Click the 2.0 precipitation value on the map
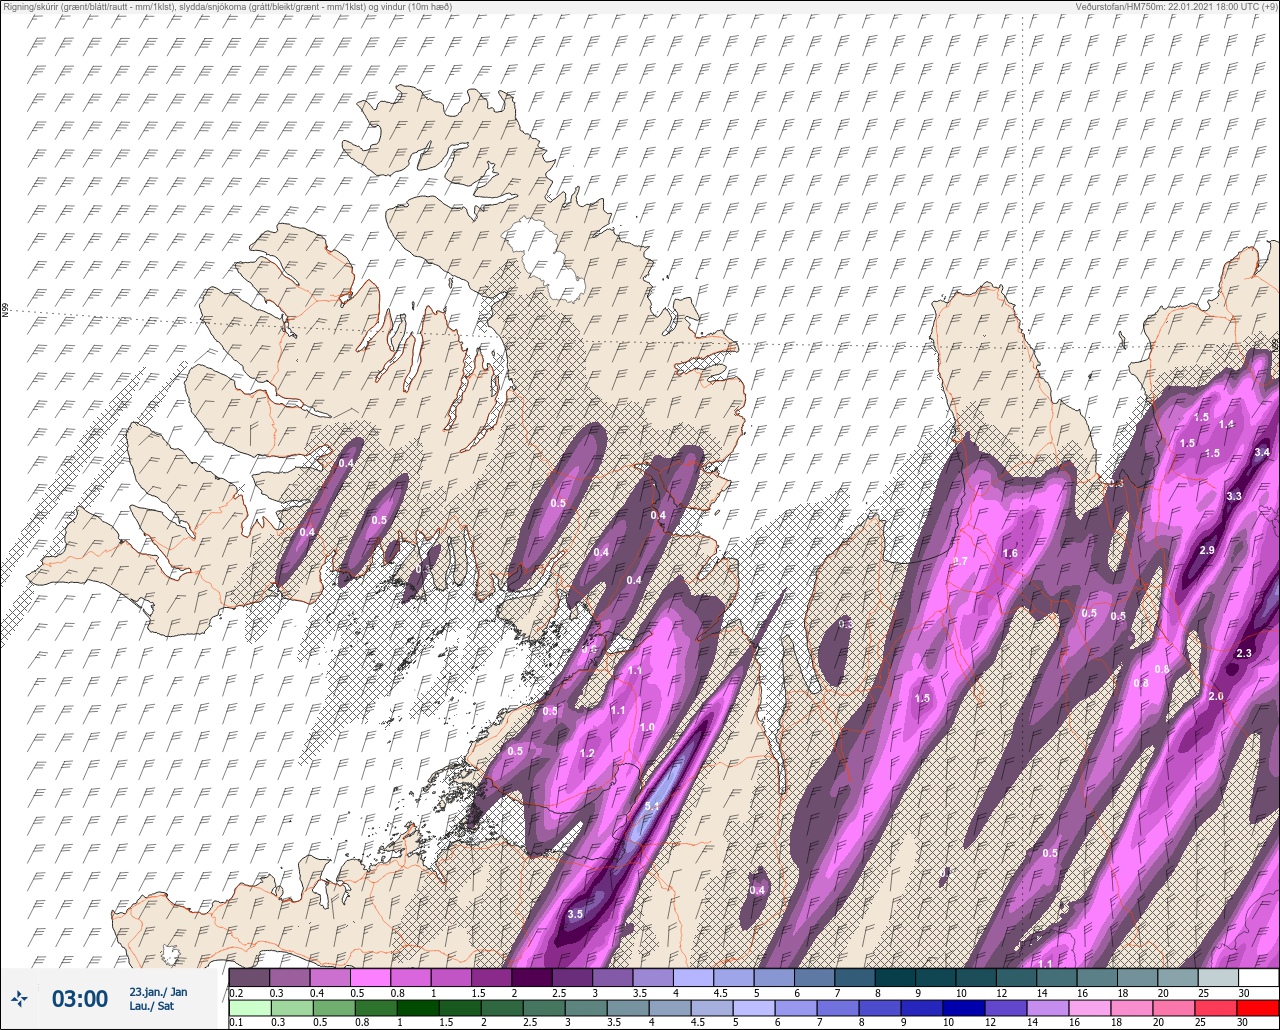The width and height of the screenshot is (1280, 1030). pos(1216,696)
